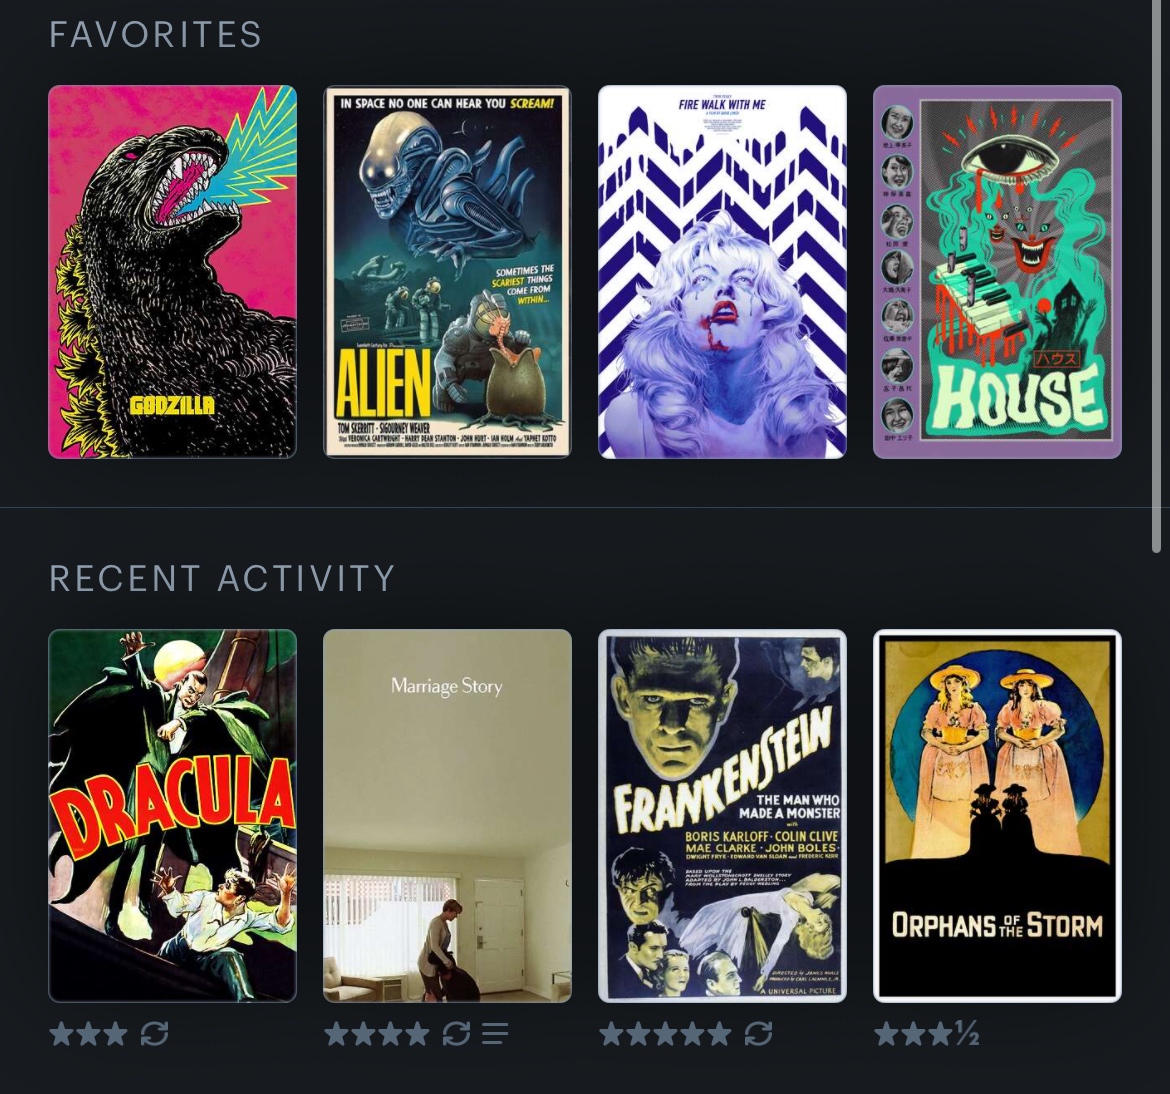Open the Frankenstein poster

click(x=722, y=816)
